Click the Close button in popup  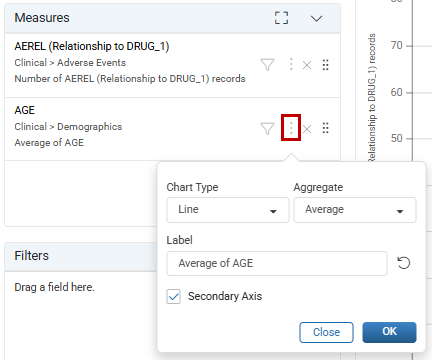(x=326, y=332)
